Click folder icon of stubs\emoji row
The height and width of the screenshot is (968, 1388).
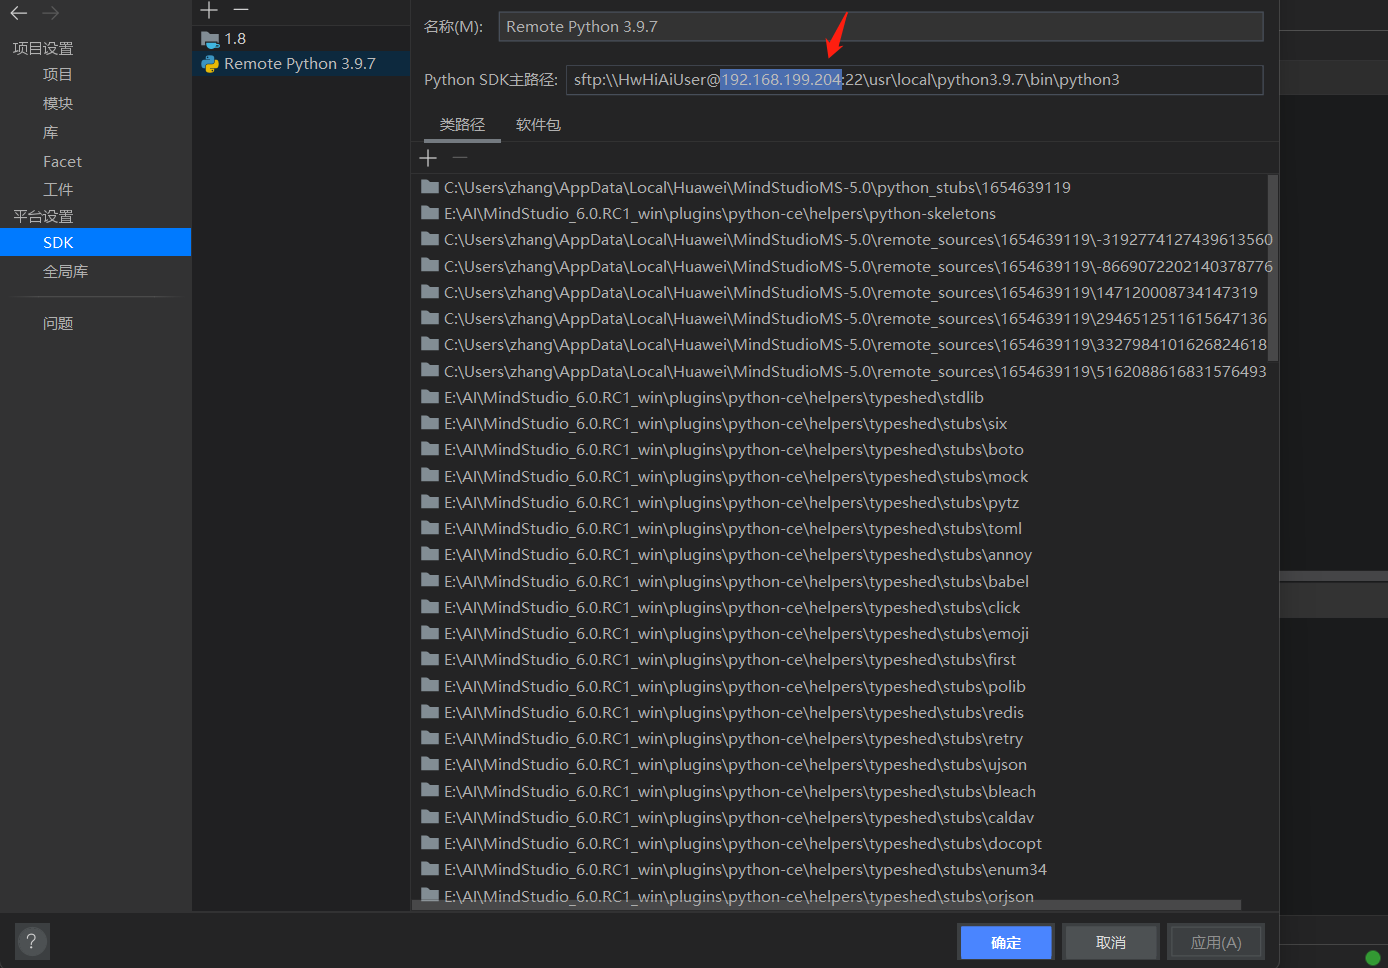(431, 633)
